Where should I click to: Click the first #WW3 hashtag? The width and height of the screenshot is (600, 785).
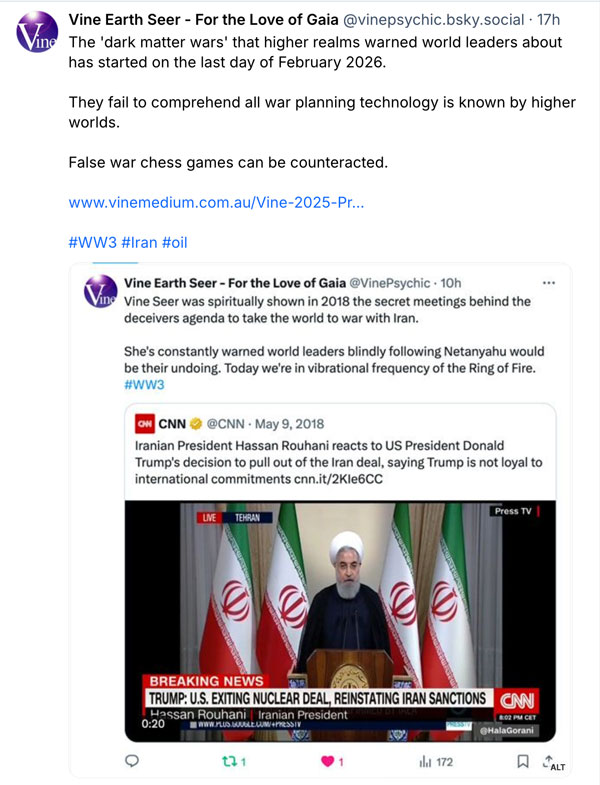point(92,242)
